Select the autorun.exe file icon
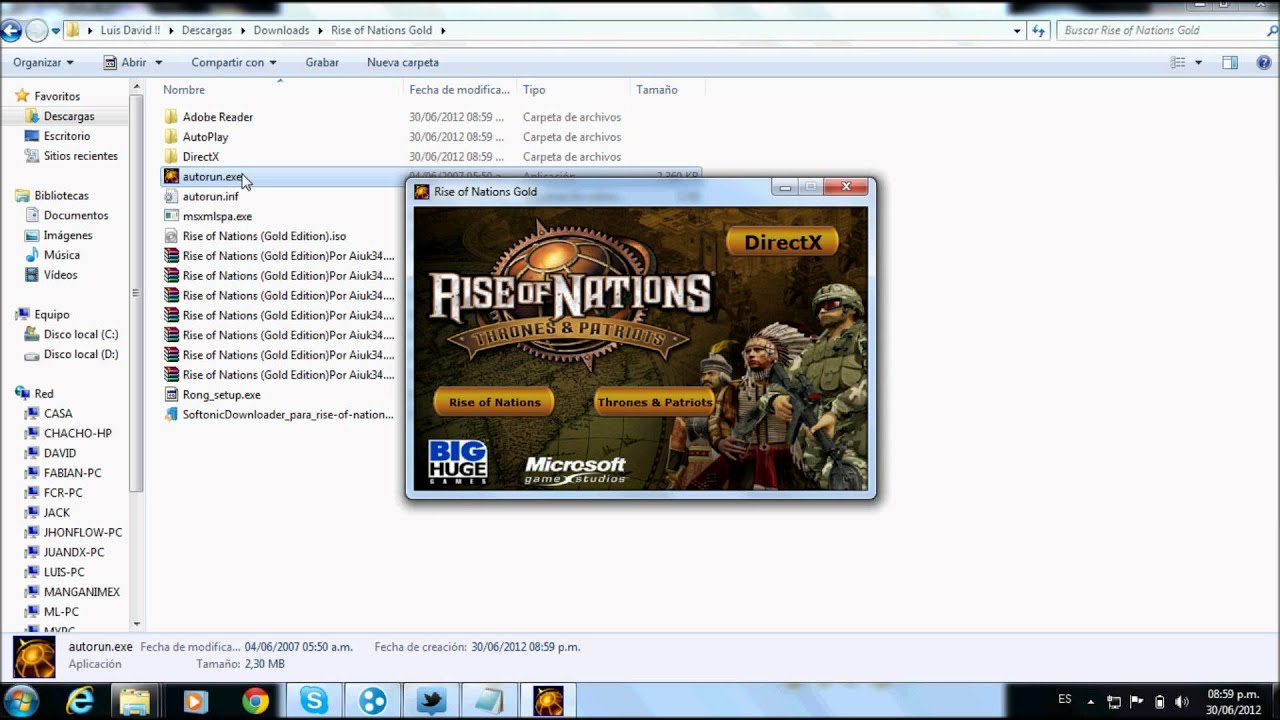This screenshot has width=1280, height=720. [171, 176]
